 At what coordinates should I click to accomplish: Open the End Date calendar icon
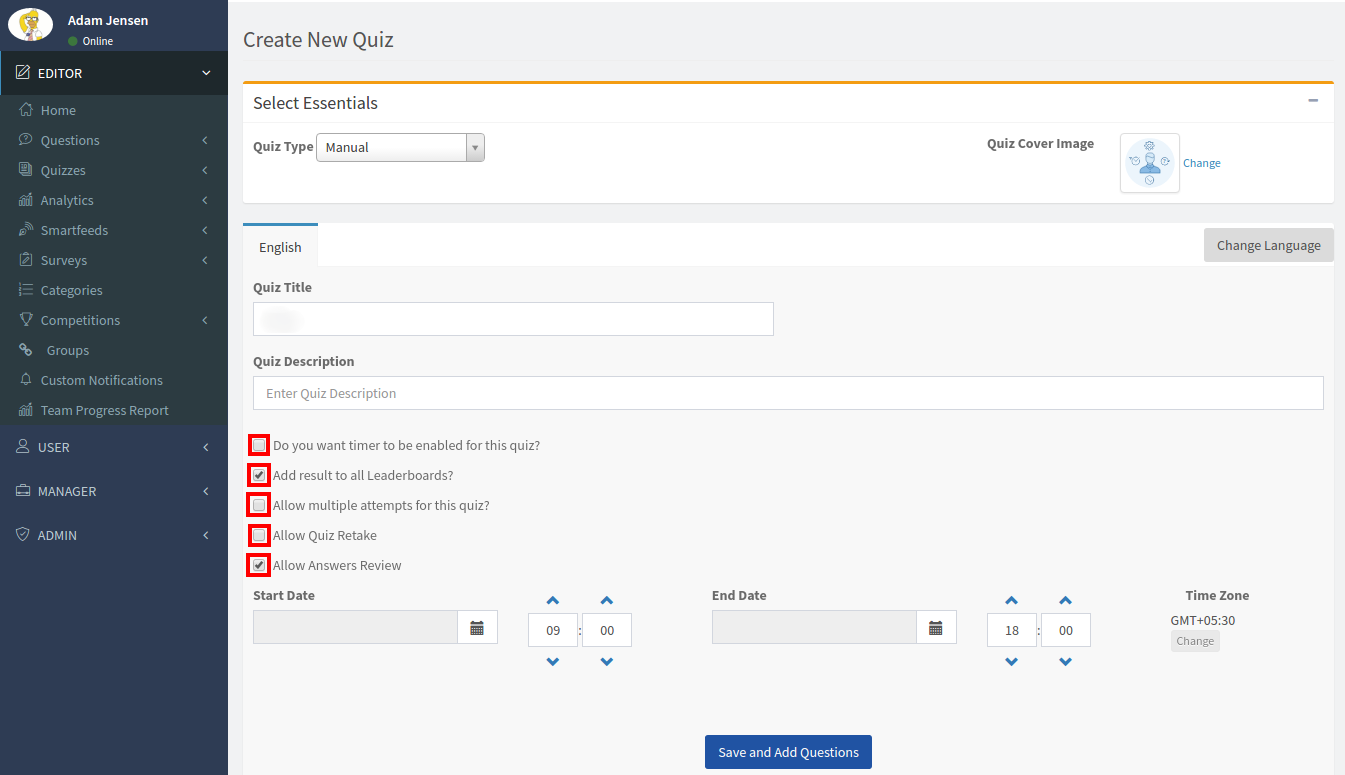pyautogui.click(x=936, y=628)
